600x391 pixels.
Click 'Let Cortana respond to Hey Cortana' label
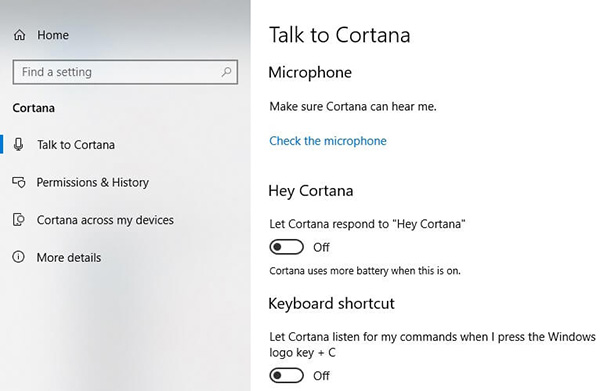click(x=367, y=224)
